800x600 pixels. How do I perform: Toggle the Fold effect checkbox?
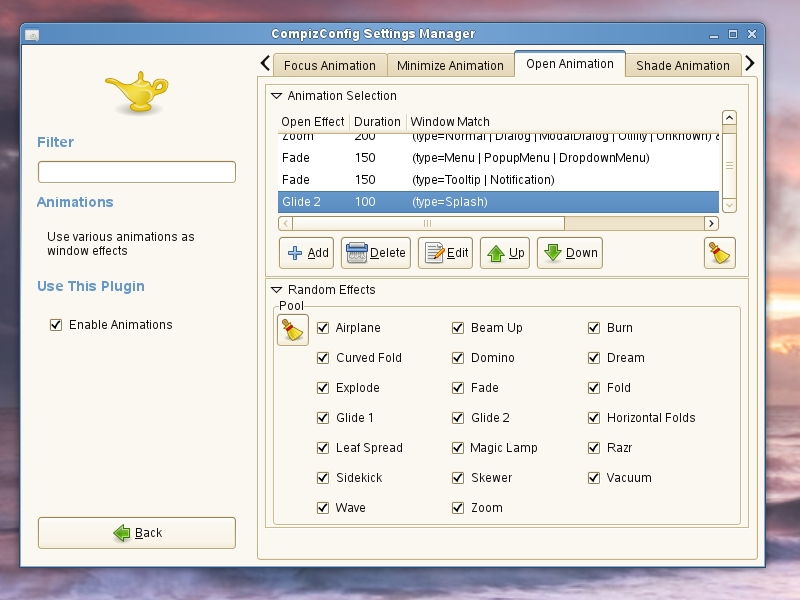594,388
